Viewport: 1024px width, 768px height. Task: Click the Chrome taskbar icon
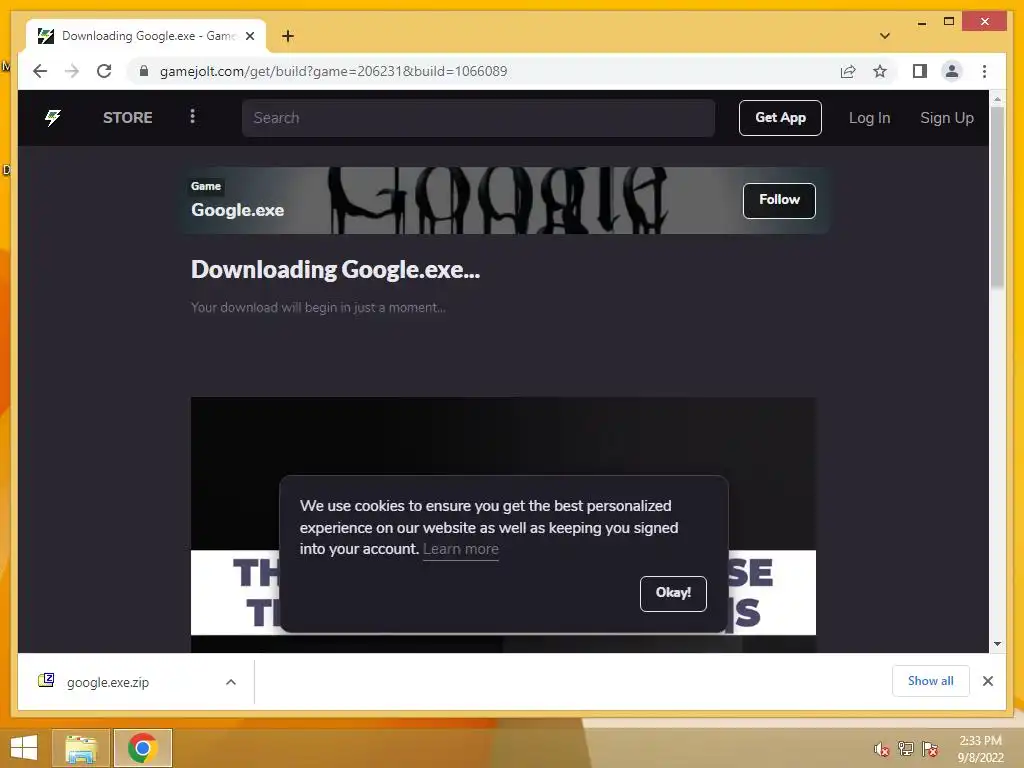[x=142, y=748]
